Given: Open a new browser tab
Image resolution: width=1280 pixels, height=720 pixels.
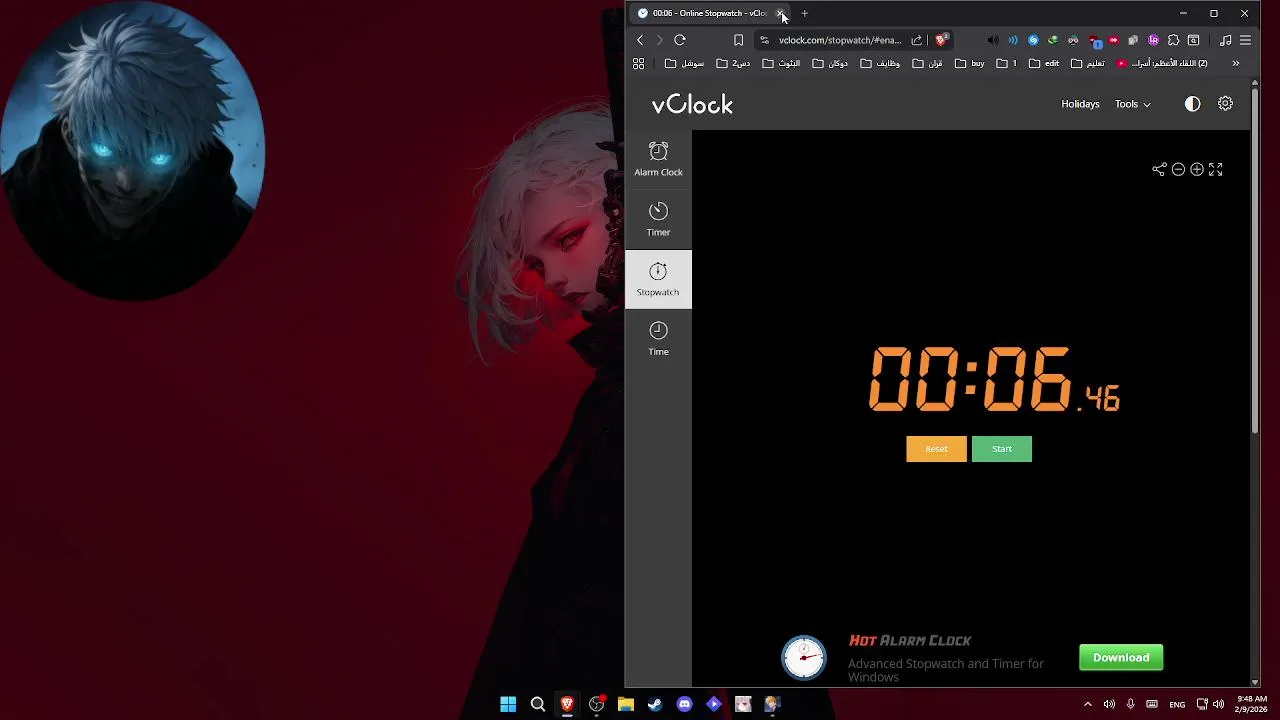Looking at the screenshot, I should coord(804,13).
